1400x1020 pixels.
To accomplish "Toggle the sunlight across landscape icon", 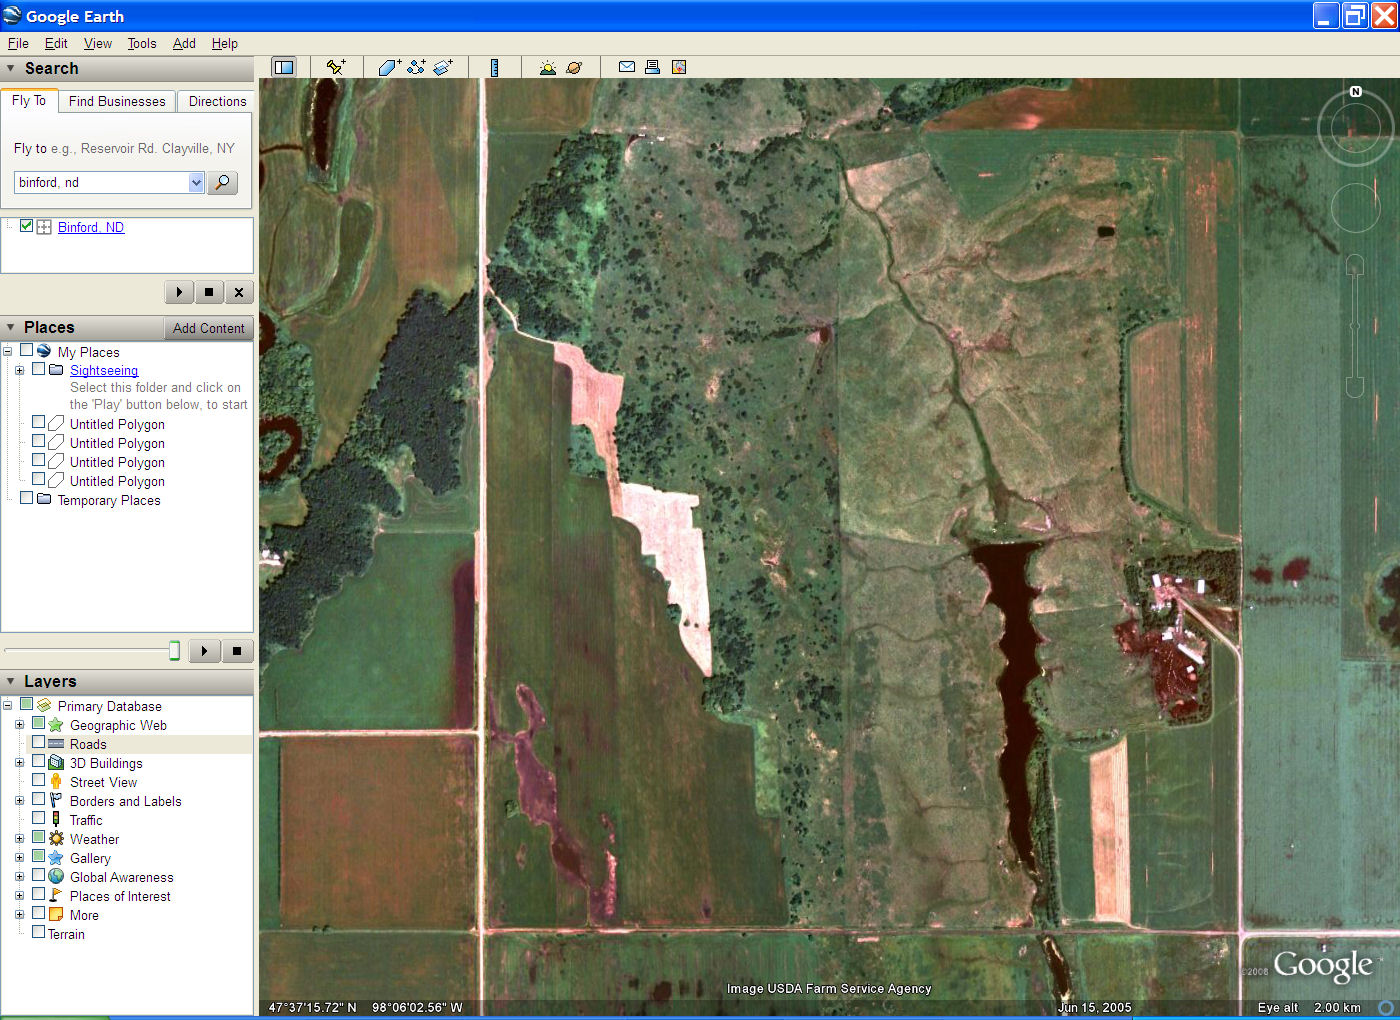I will click(x=547, y=67).
